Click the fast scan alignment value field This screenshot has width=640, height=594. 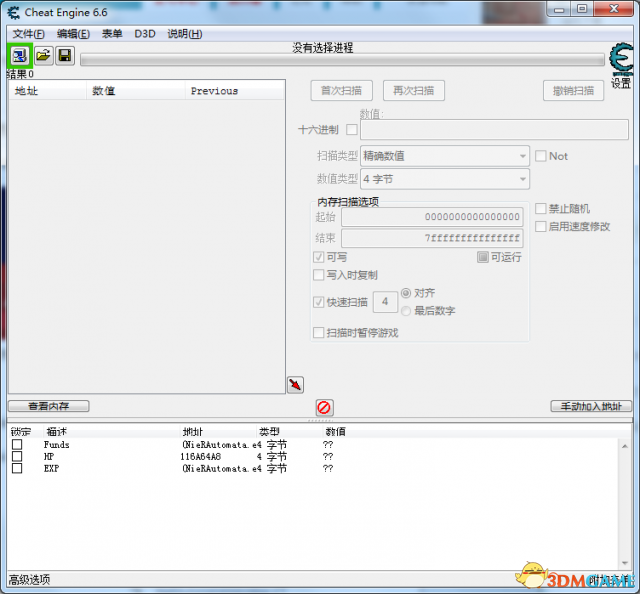(385, 302)
